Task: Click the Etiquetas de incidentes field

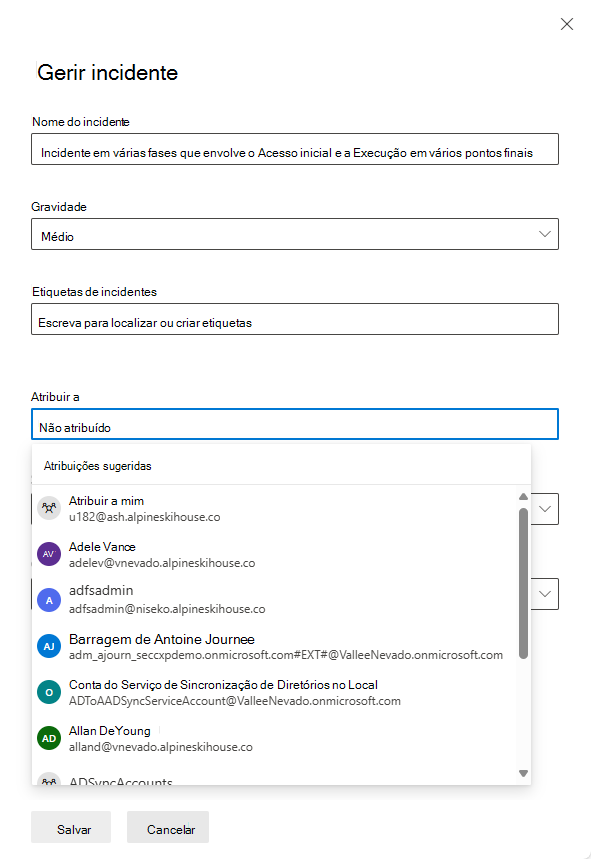Action: tap(295, 319)
